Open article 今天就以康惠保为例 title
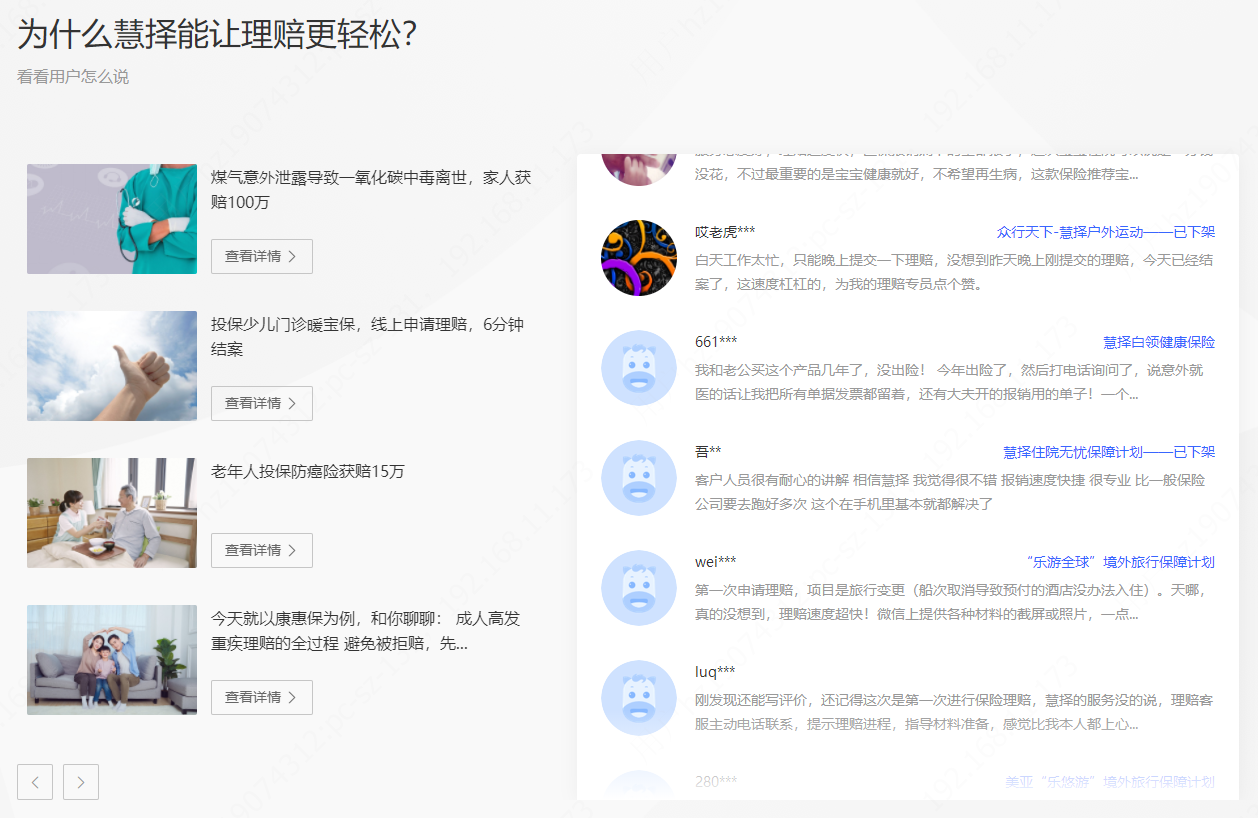The width and height of the screenshot is (1258, 818). pos(366,631)
